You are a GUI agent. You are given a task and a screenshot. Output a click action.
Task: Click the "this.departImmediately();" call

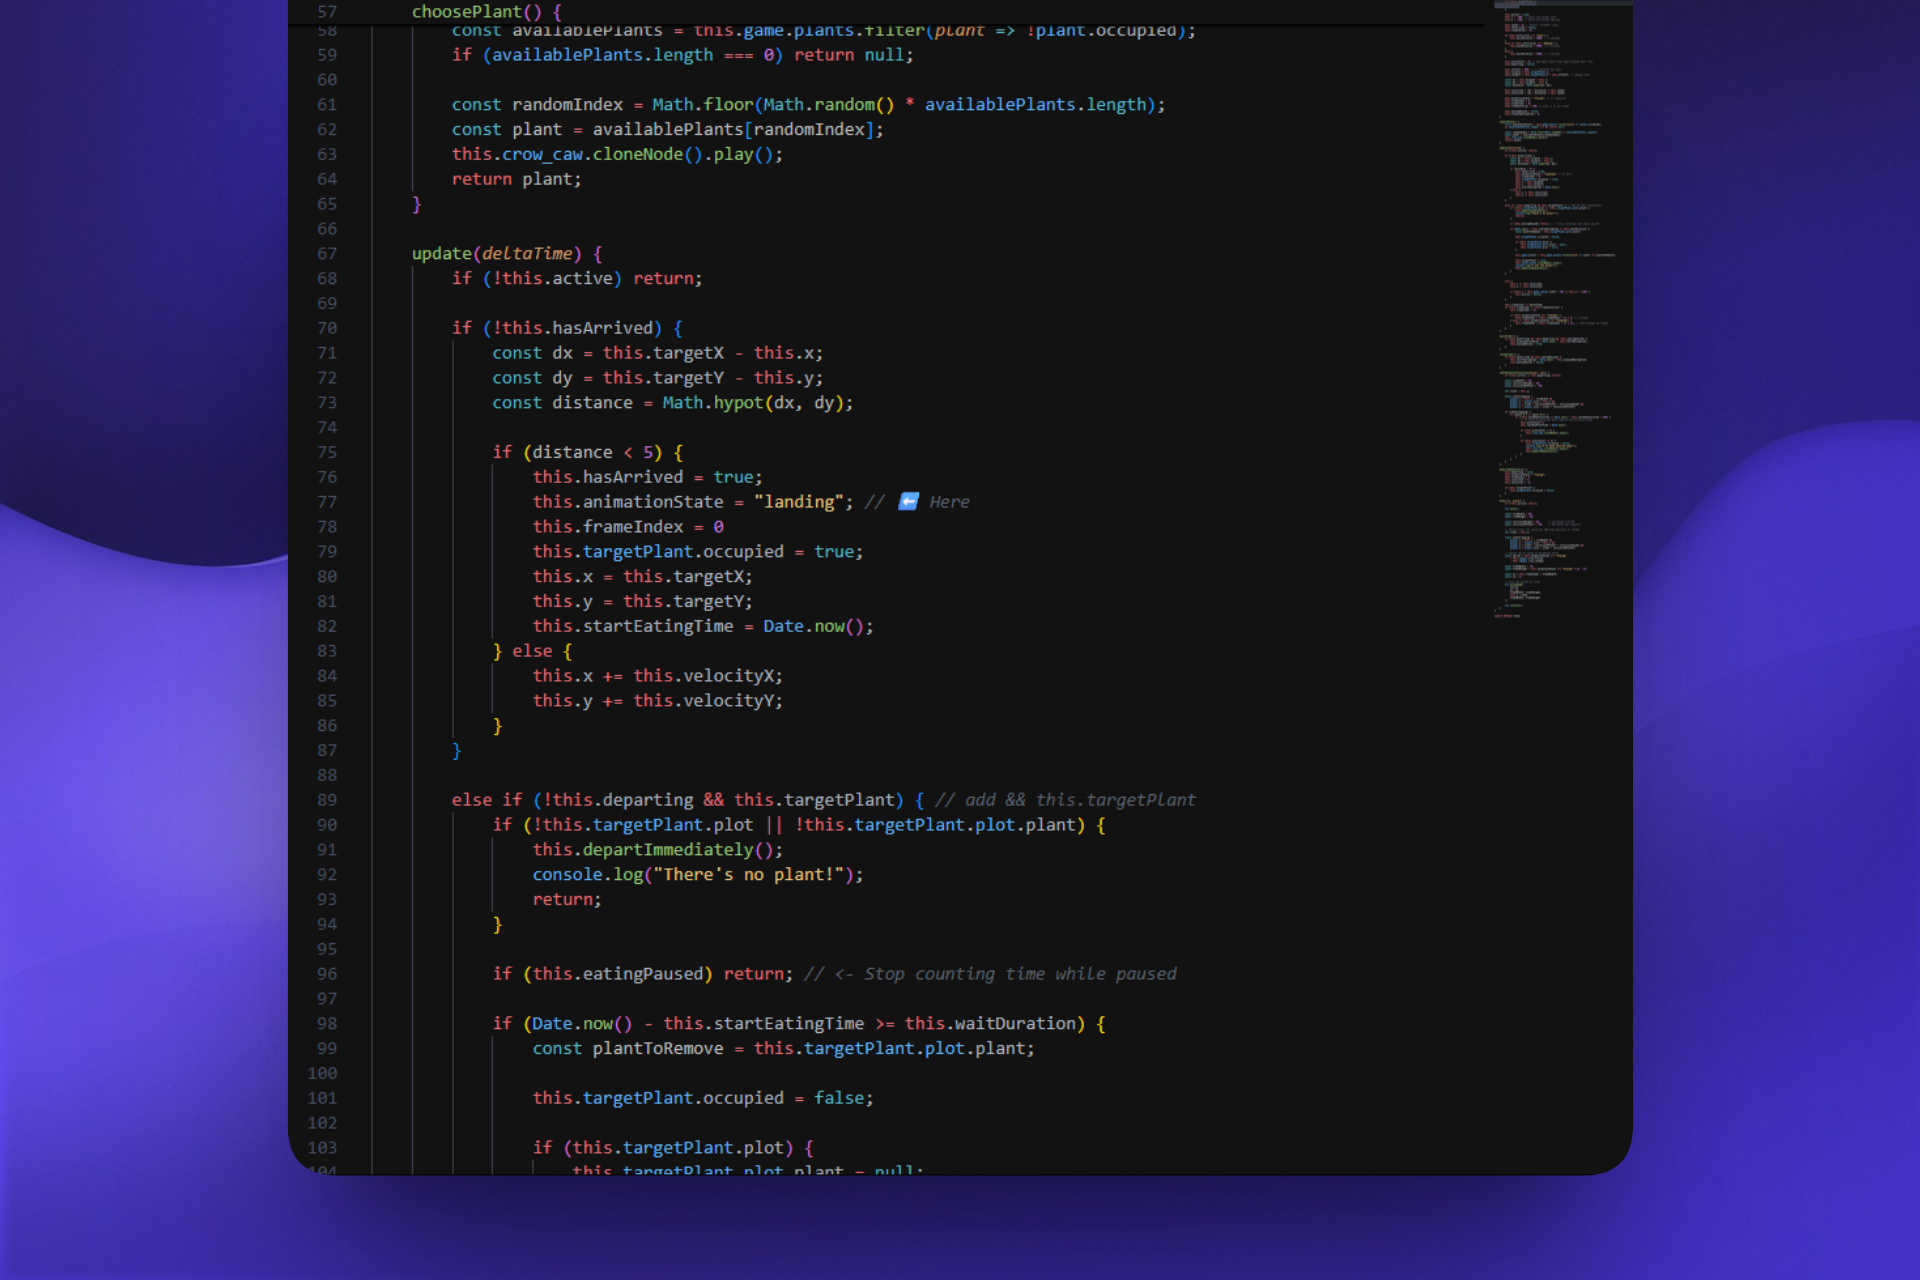click(x=657, y=849)
